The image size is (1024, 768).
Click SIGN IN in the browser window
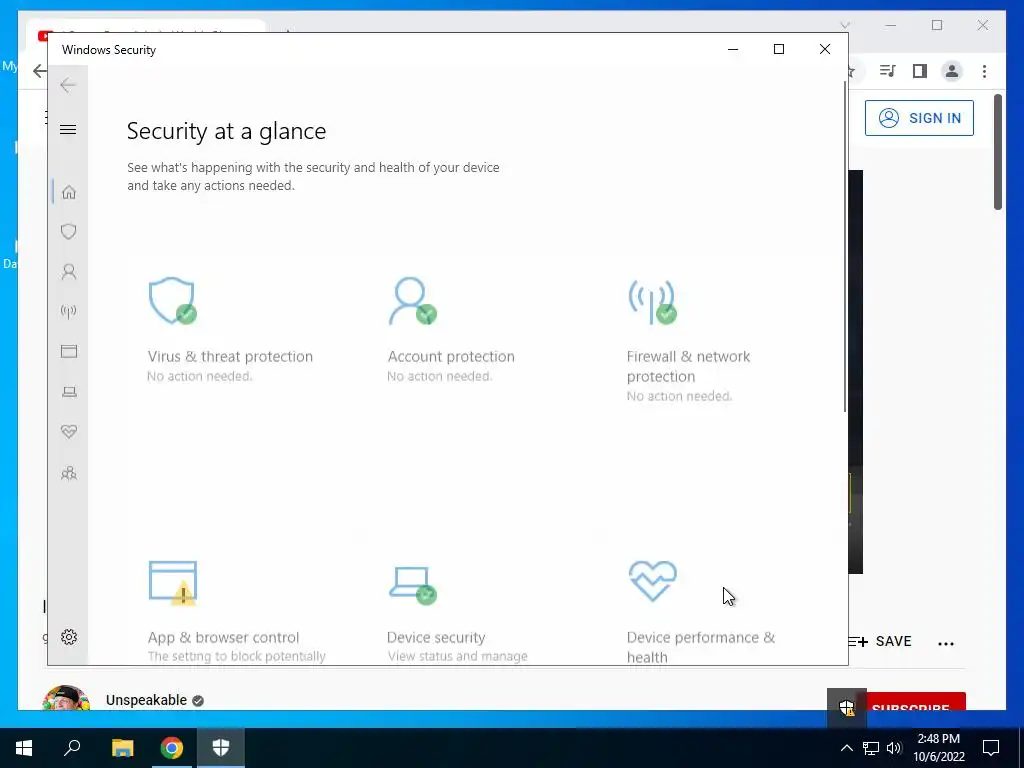click(919, 118)
